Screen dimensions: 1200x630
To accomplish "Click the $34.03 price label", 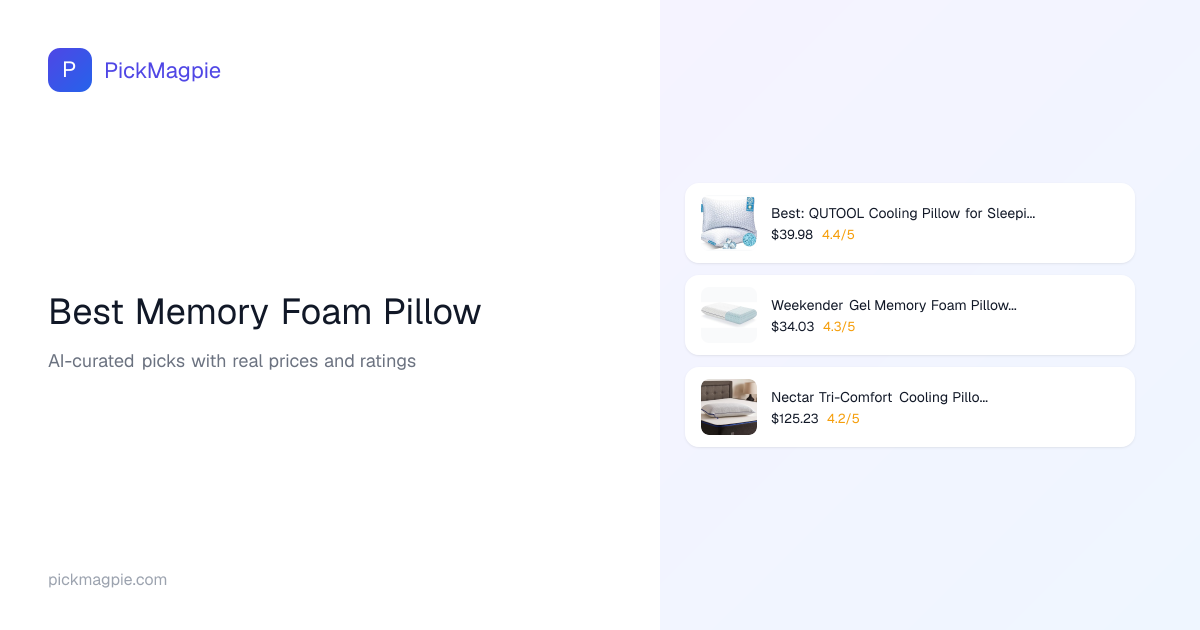I will point(793,327).
